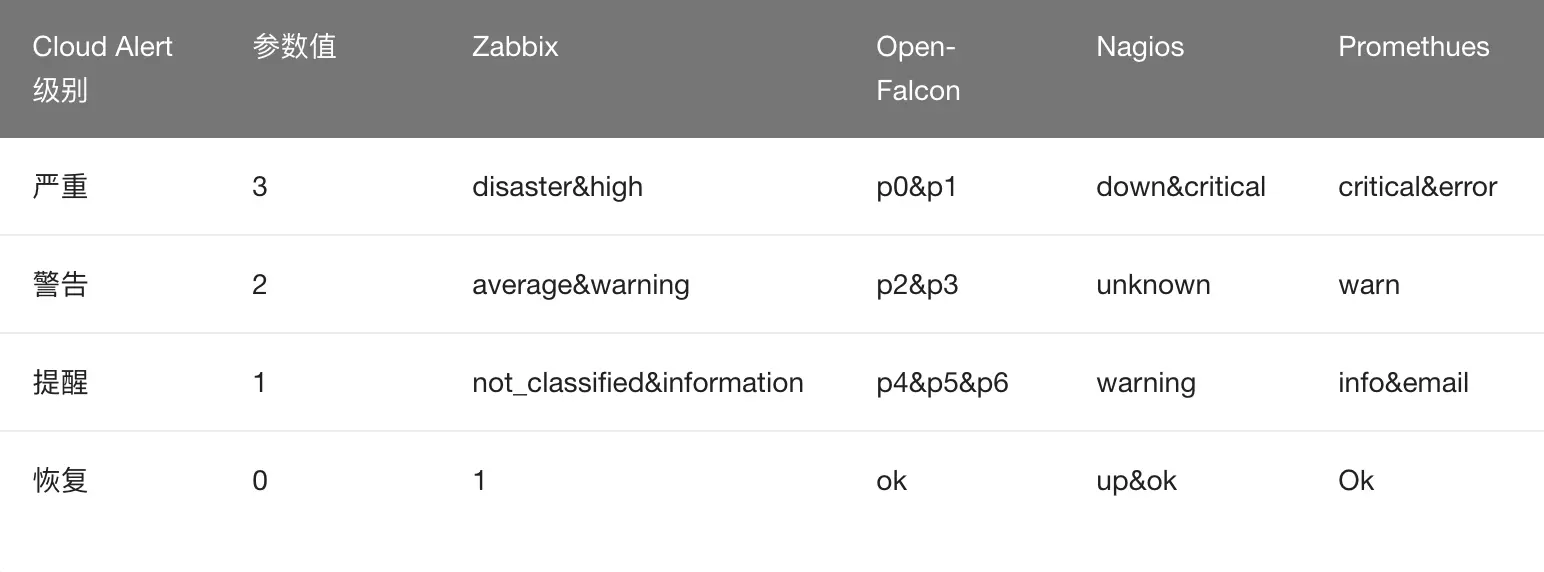Click the critical&error Promethues cell

click(x=1417, y=187)
